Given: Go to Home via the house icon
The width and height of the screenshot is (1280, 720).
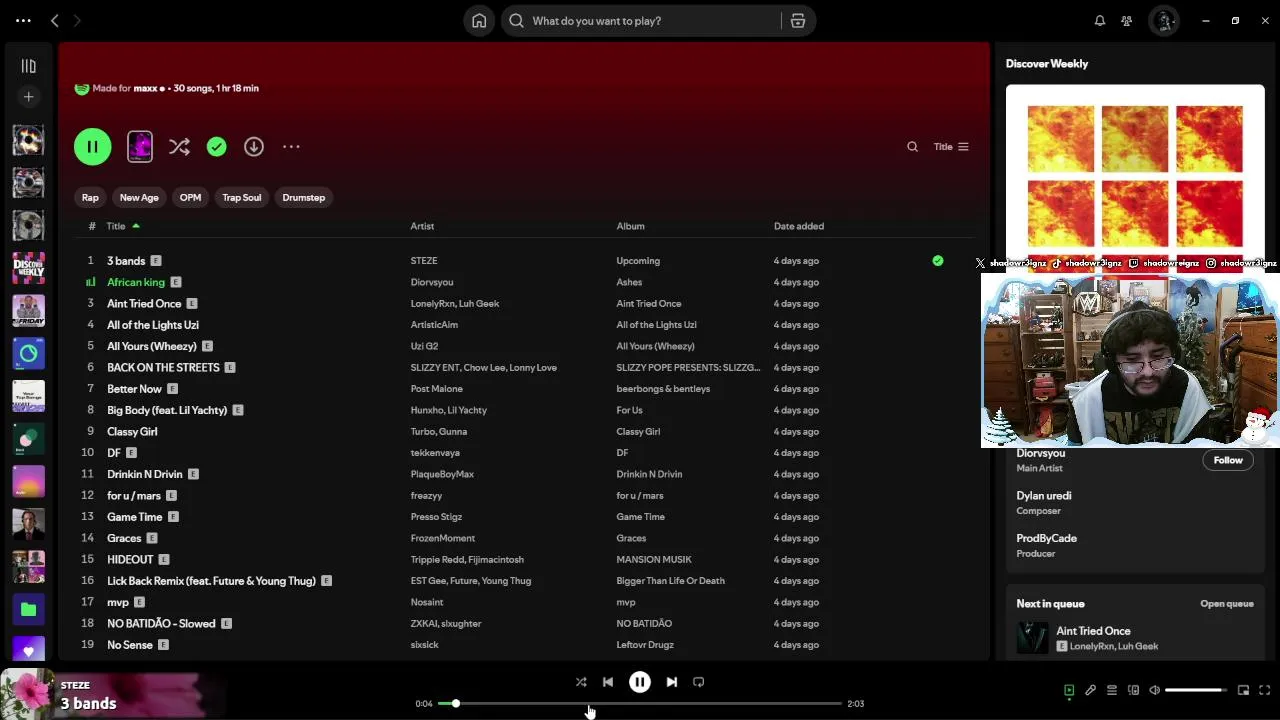Looking at the screenshot, I should tap(479, 21).
